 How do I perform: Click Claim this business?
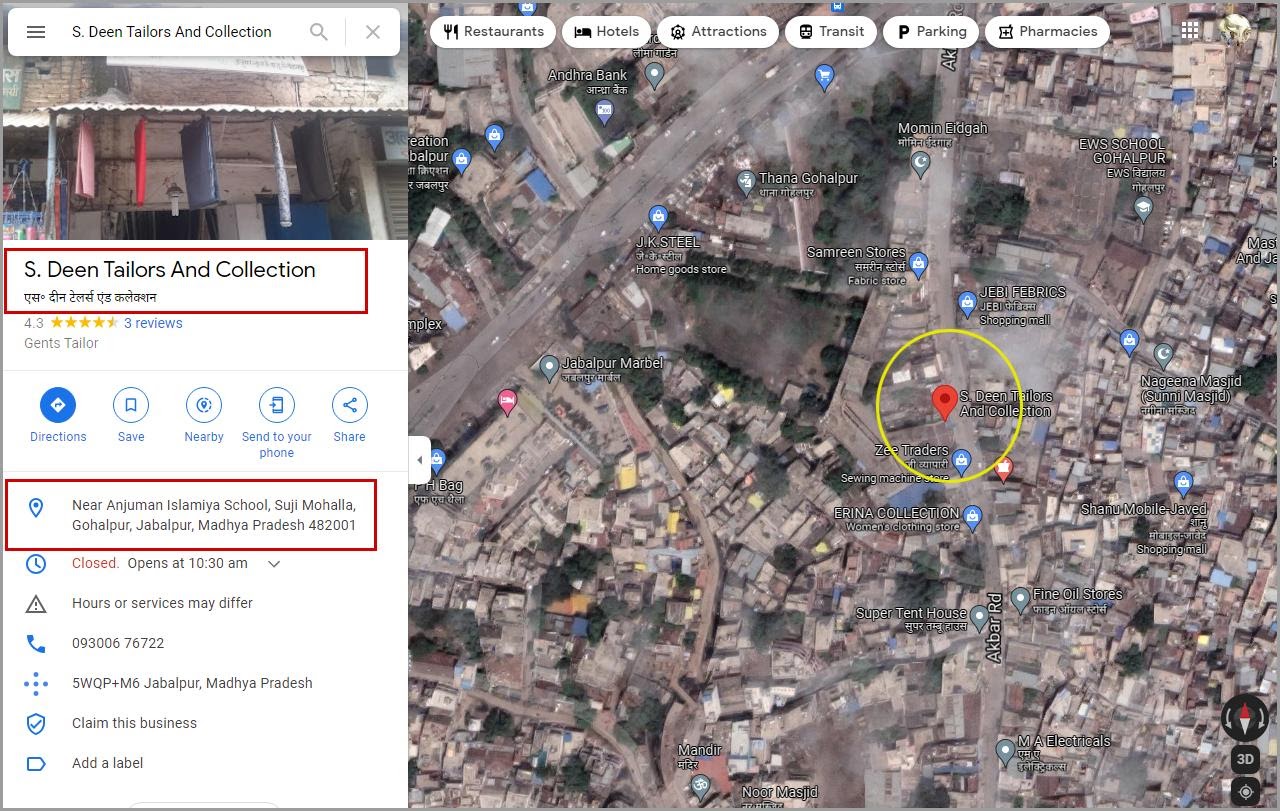coord(134,723)
